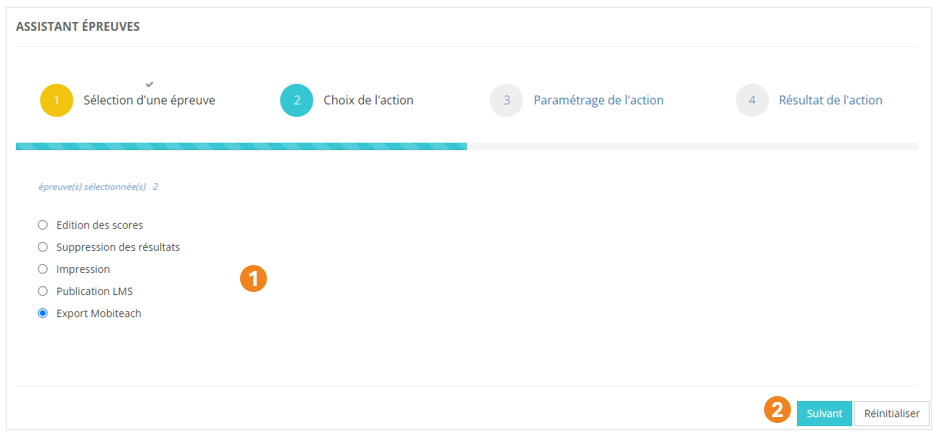
Task: Click the orange annotation badge number 1
Action: point(253,279)
